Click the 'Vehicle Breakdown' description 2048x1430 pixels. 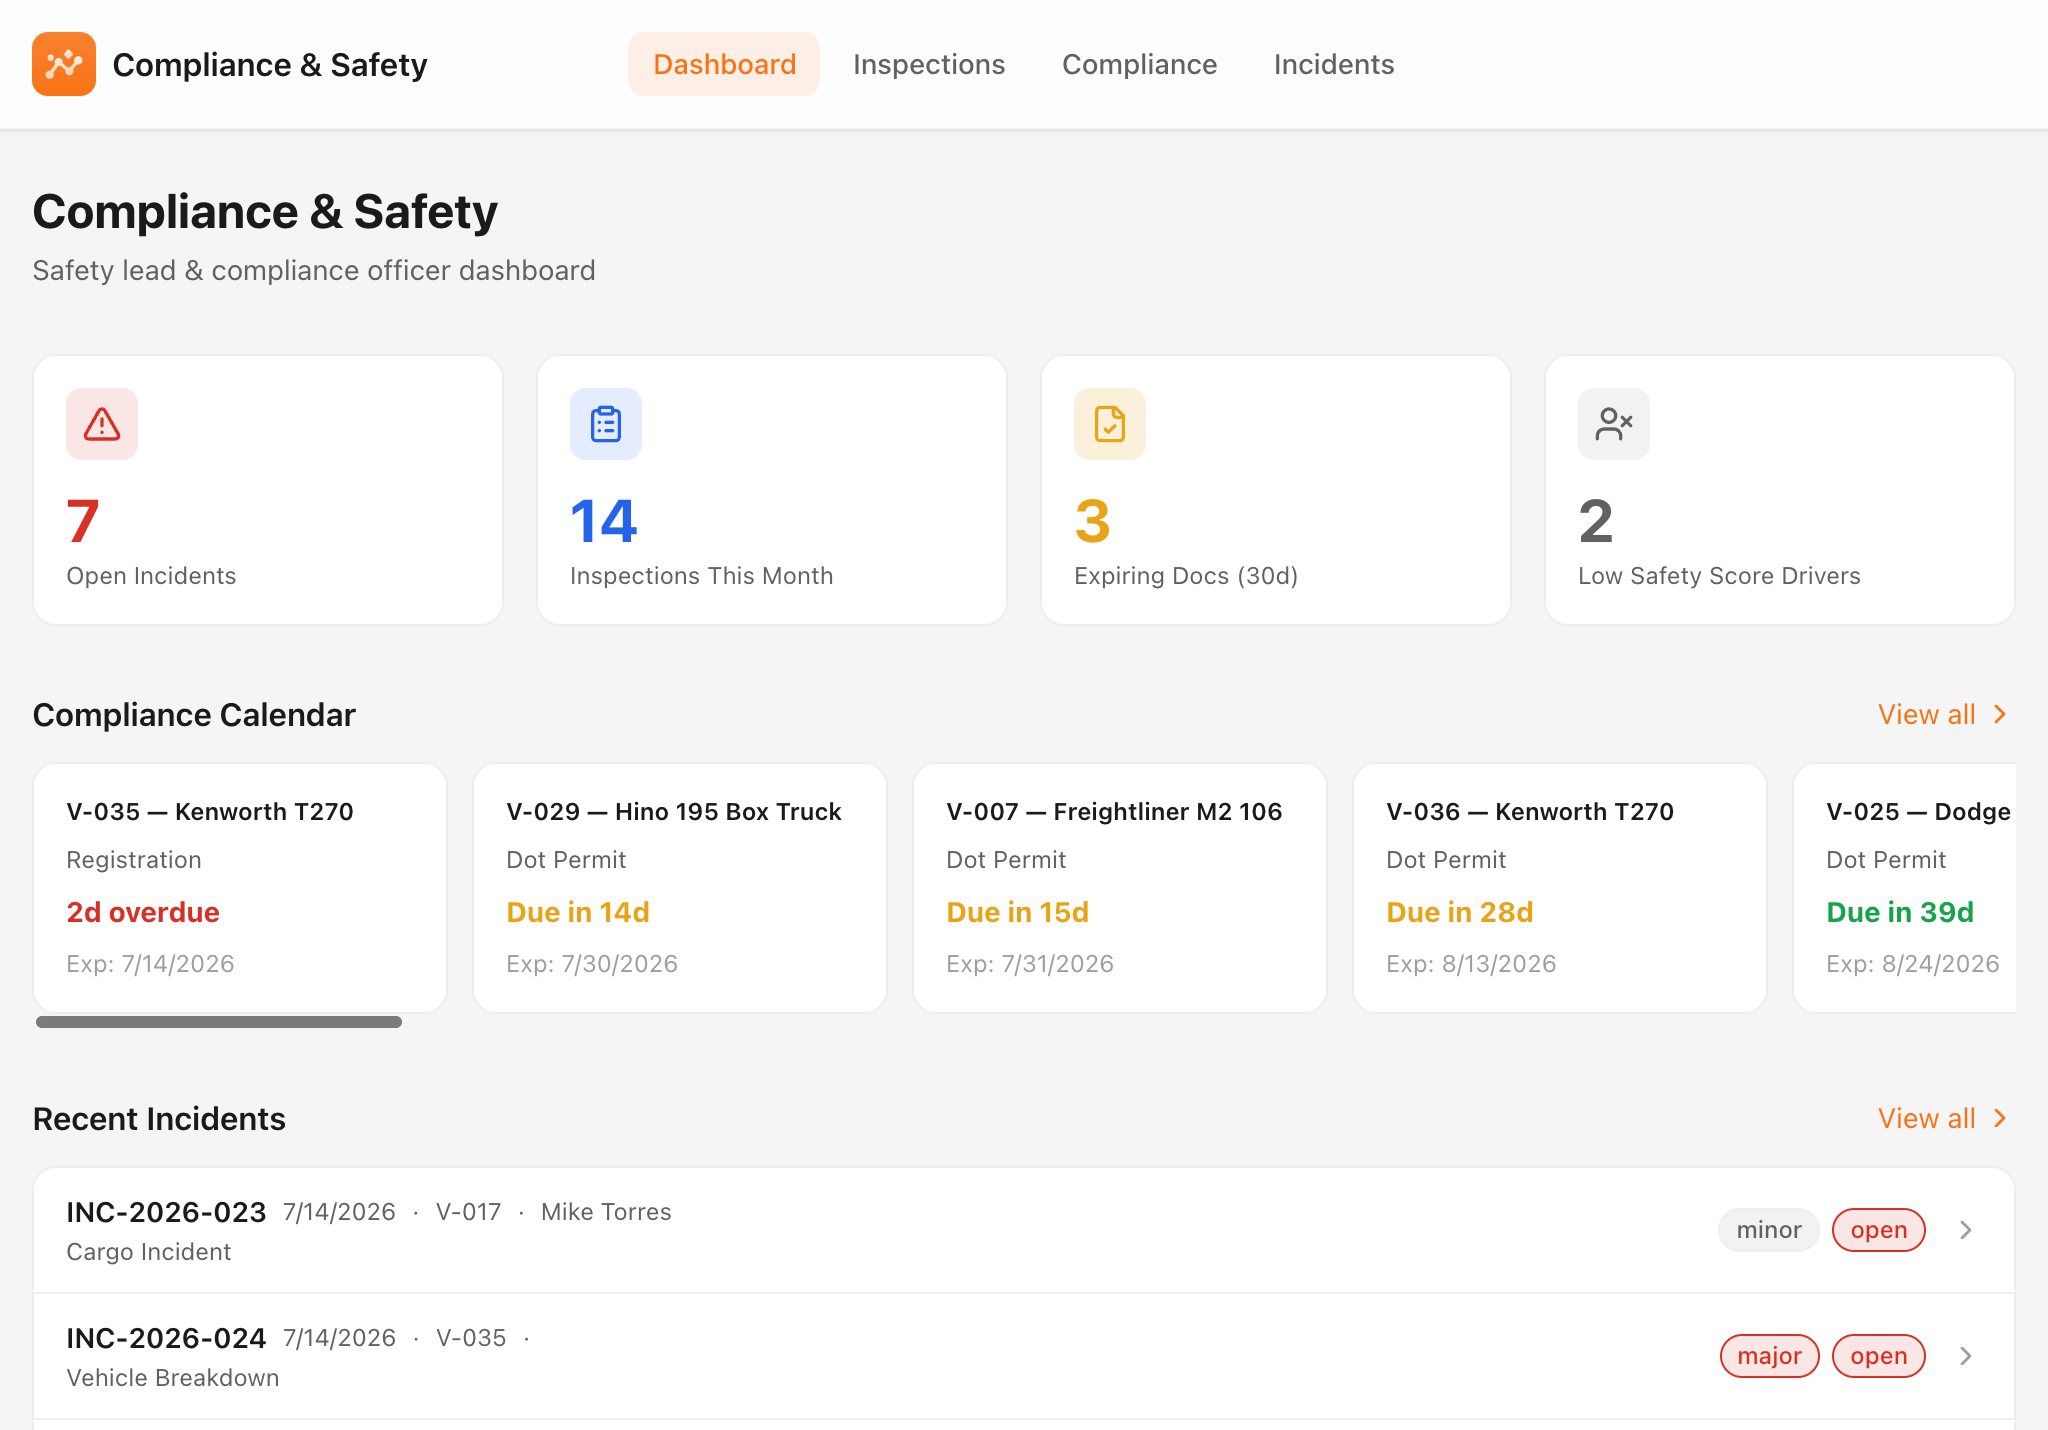click(173, 1378)
